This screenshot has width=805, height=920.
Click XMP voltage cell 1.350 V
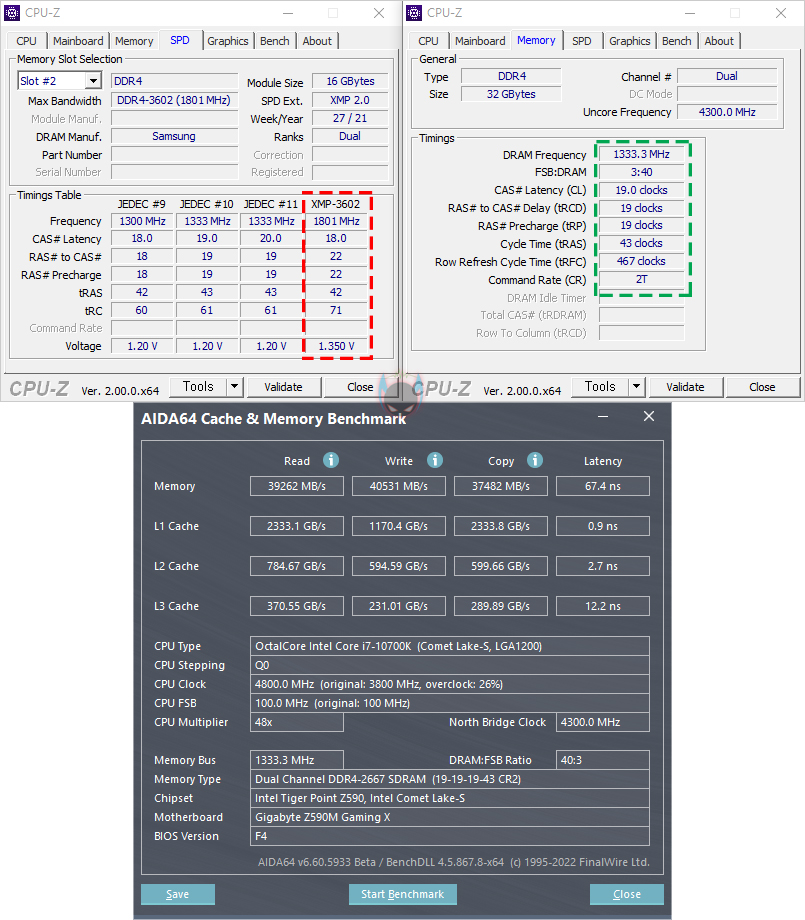coord(337,346)
